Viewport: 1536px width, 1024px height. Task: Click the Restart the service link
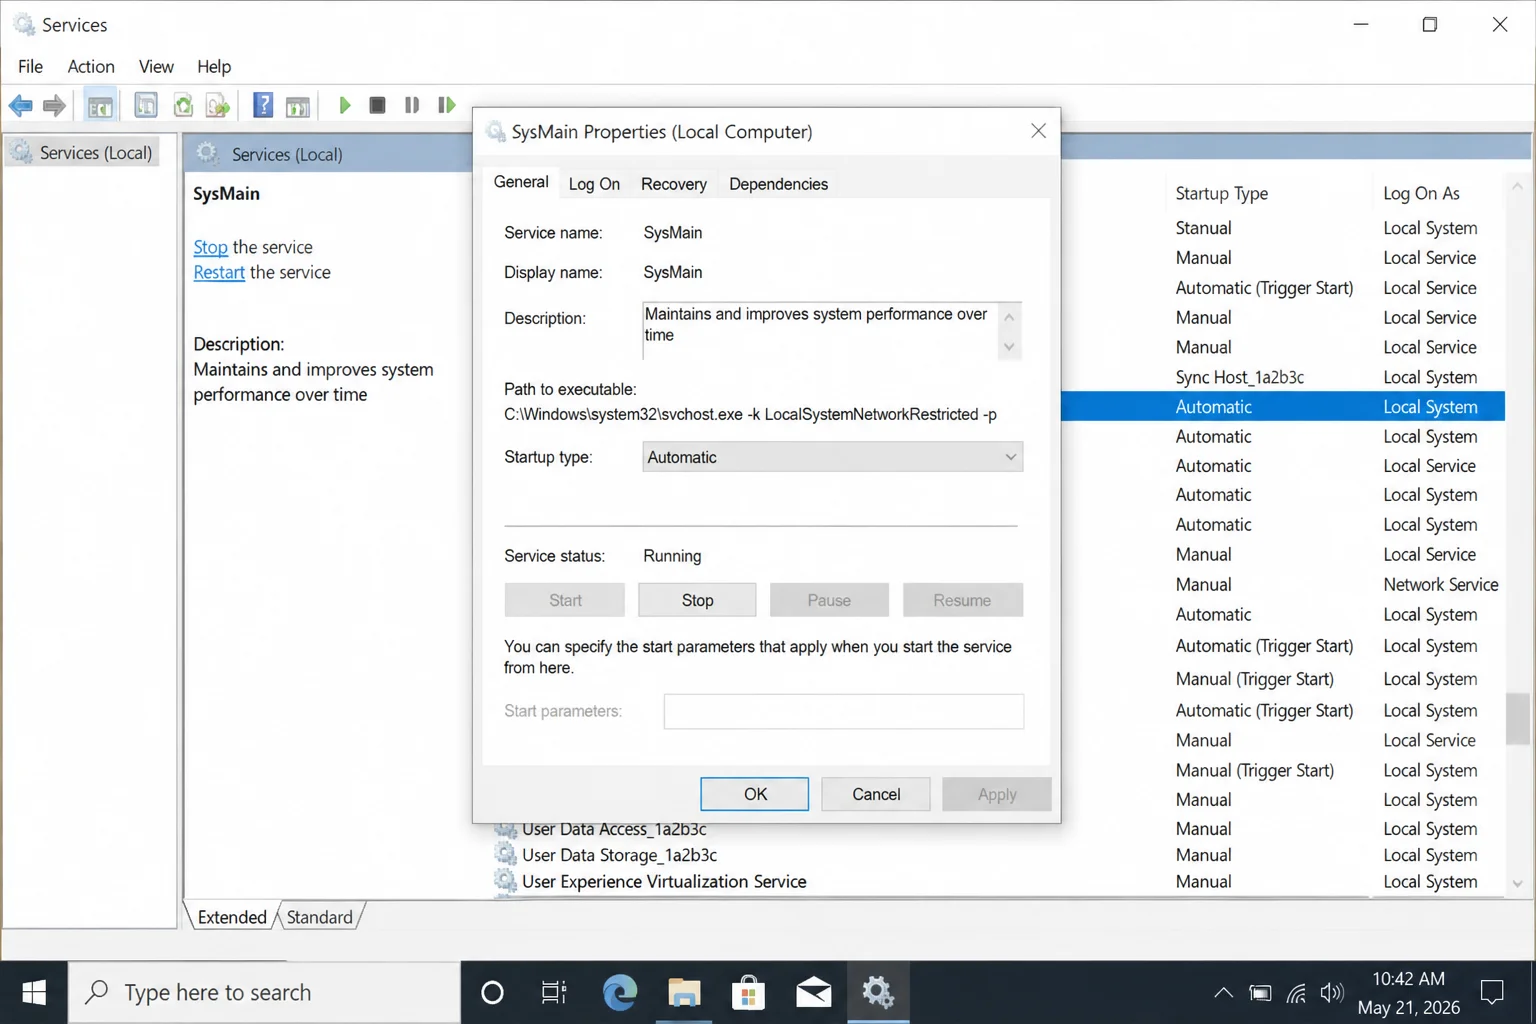pyautogui.click(x=219, y=272)
